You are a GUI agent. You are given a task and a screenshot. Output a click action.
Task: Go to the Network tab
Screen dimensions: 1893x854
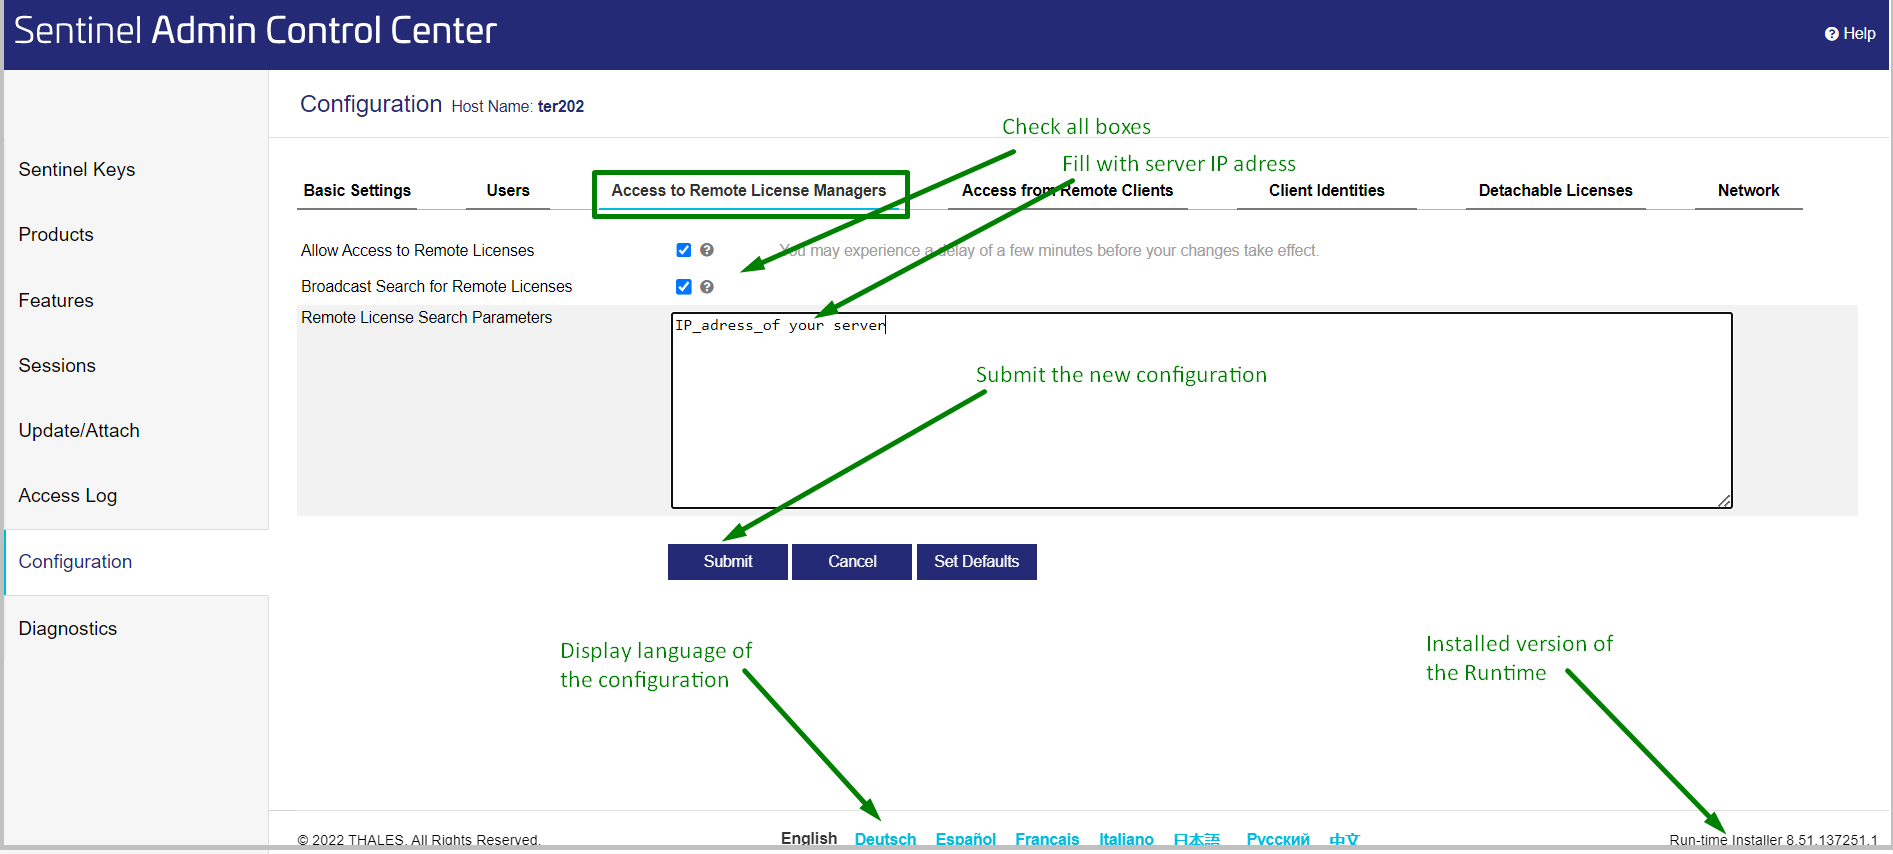pyautogui.click(x=1748, y=190)
